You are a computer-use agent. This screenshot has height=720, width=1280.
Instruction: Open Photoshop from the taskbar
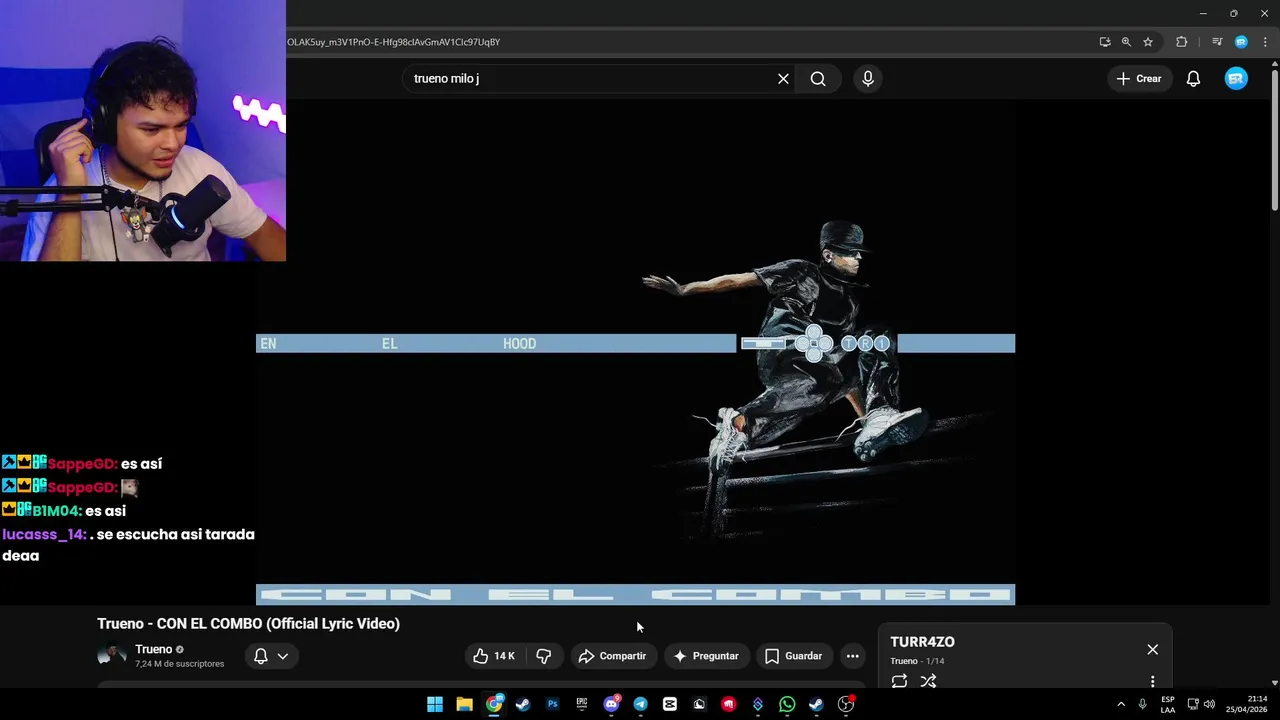[552, 704]
